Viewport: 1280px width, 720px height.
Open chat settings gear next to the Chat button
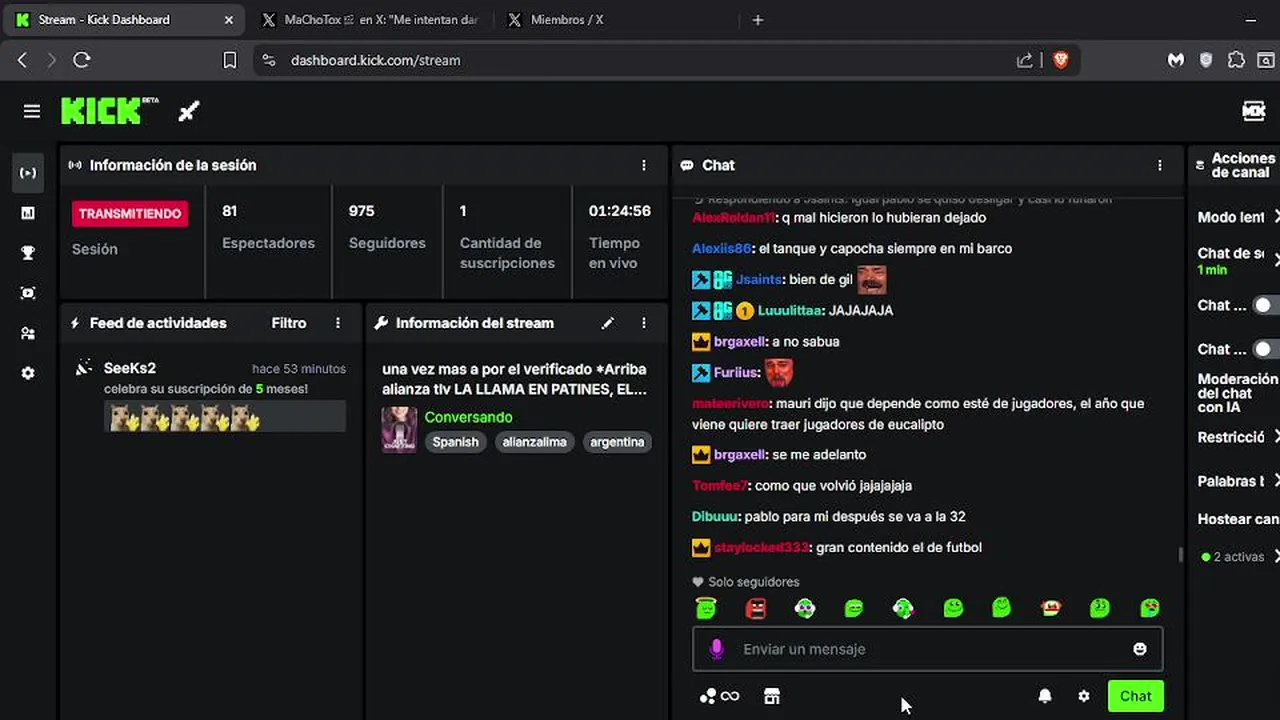click(1083, 696)
